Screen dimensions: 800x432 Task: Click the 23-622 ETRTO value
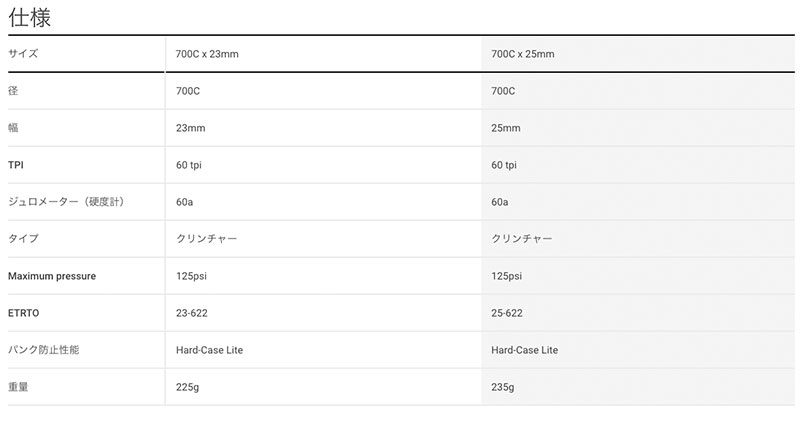point(192,313)
